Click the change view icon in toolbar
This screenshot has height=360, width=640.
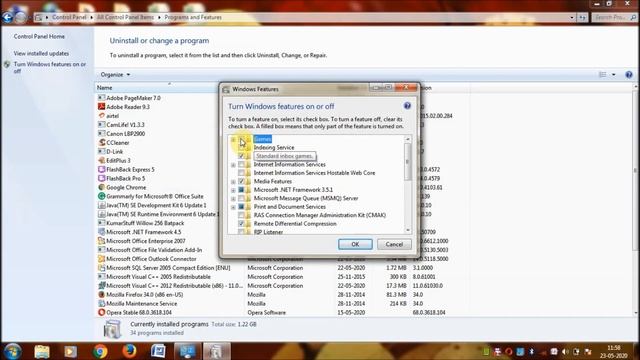point(602,75)
